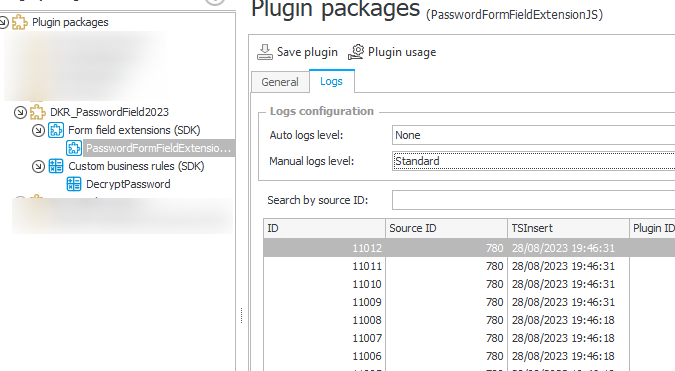Click the Form field extensions (SDK) icon
Image resolution: width=675 pixels, height=371 pixels.
point(56,130)
